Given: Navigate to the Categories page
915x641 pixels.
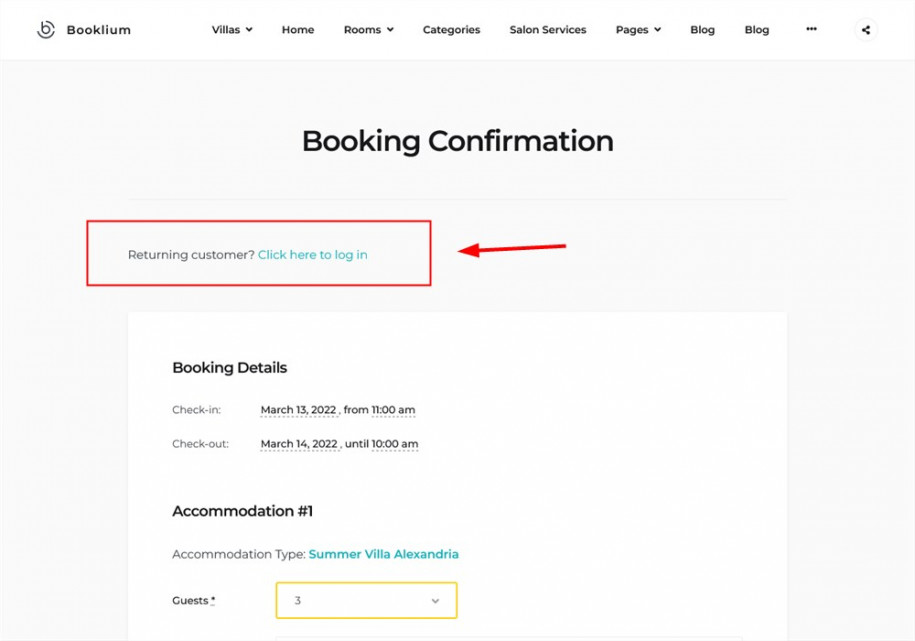Looking at the screenshot, I should pyautogui.click(x=451, y=29).
